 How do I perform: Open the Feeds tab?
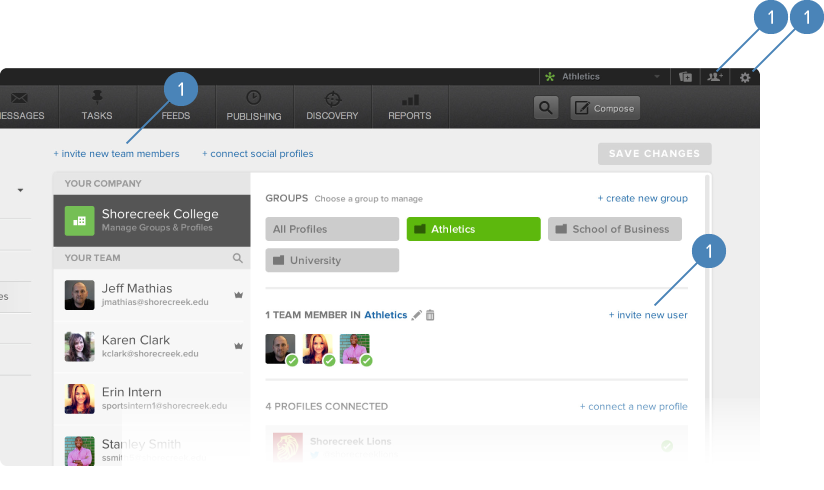(x=176, y=107)
